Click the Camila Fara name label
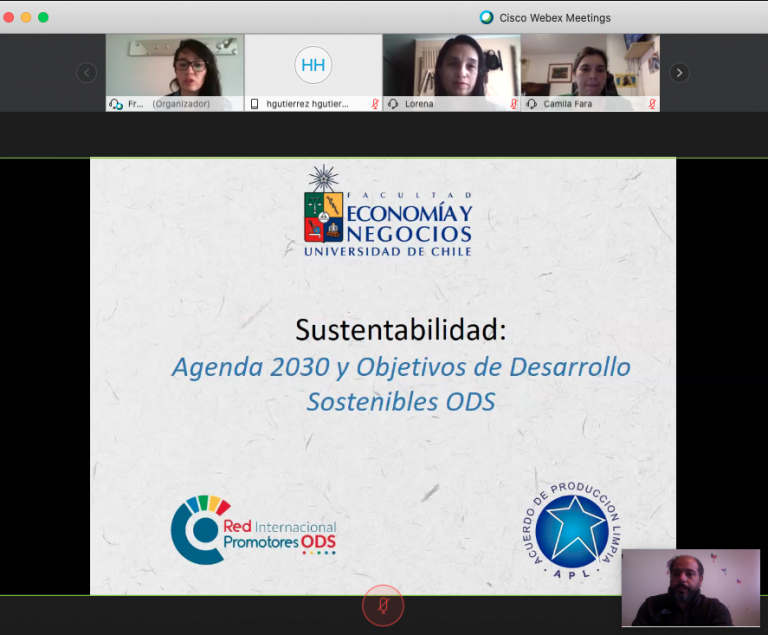 568,104
